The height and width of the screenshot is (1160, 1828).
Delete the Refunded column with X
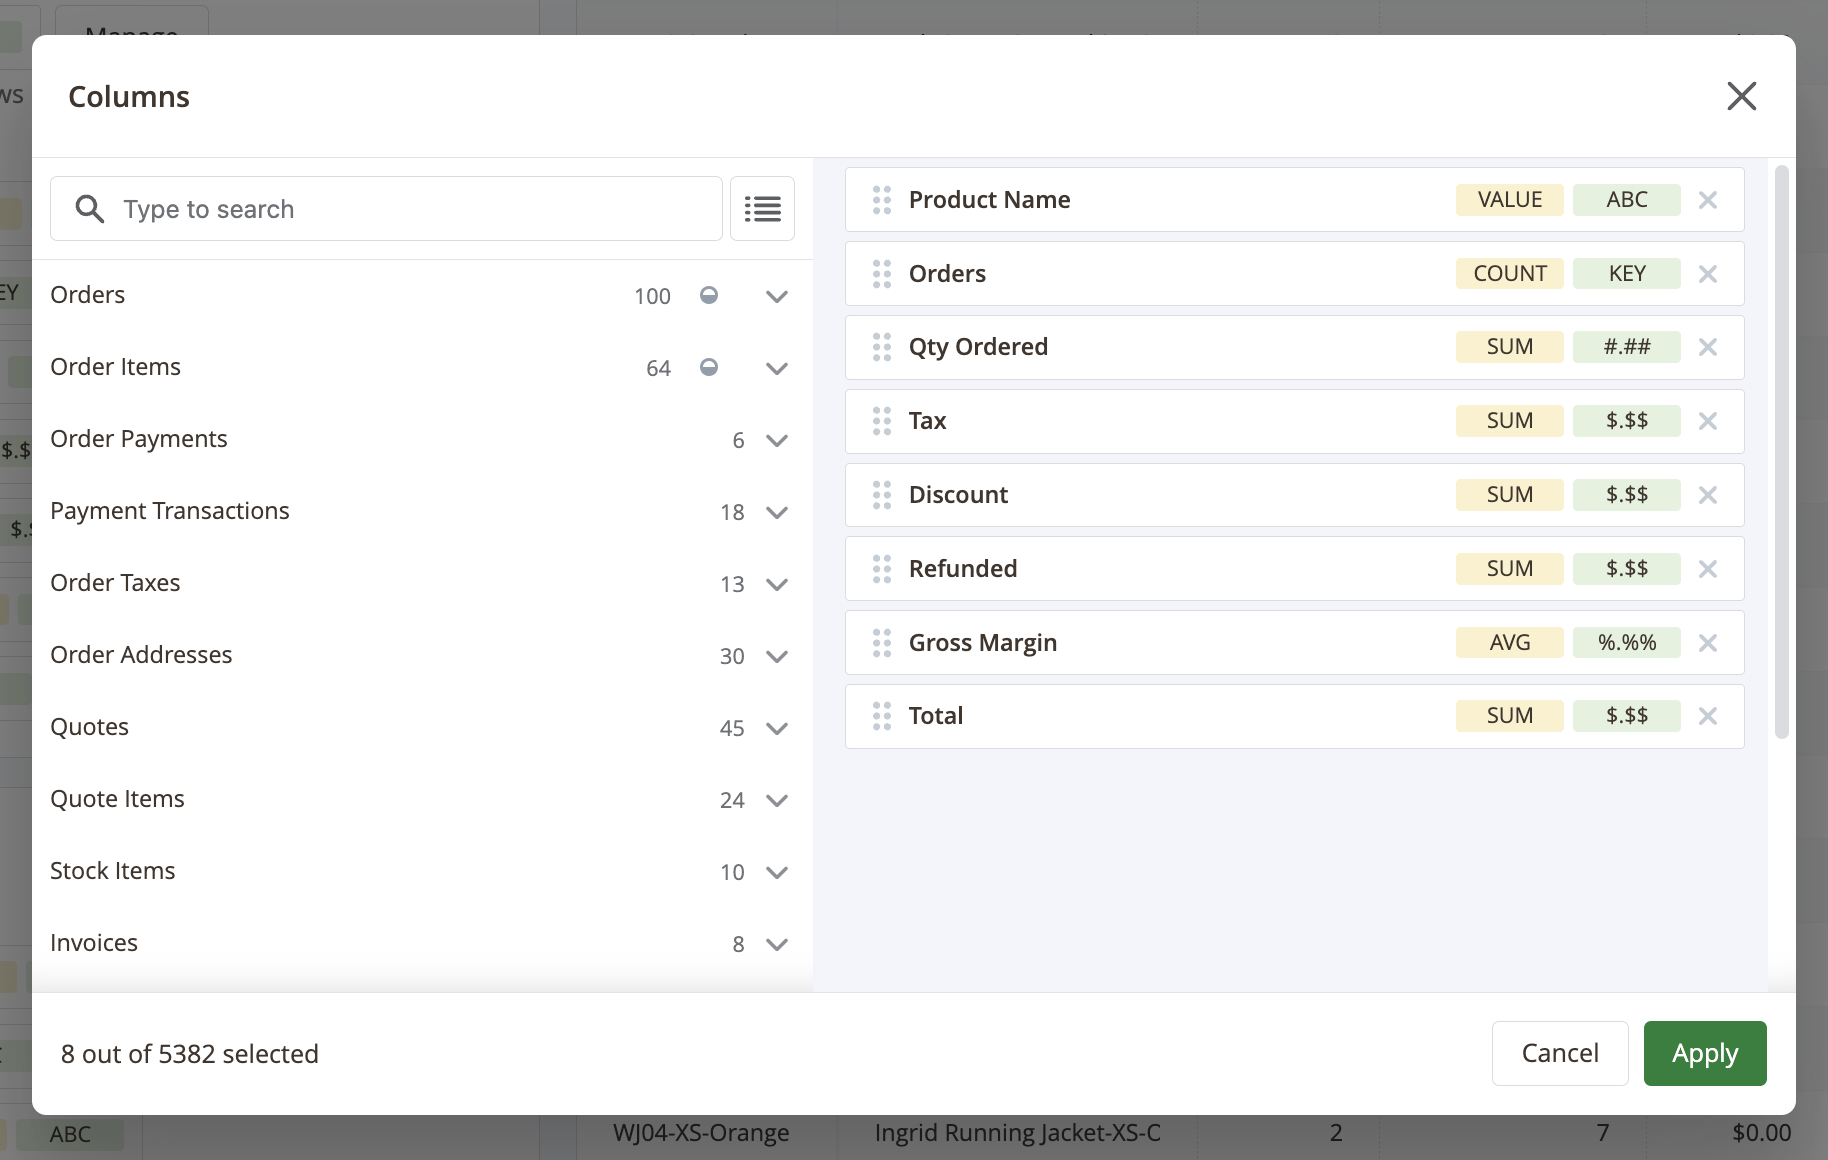point(1708,569)
